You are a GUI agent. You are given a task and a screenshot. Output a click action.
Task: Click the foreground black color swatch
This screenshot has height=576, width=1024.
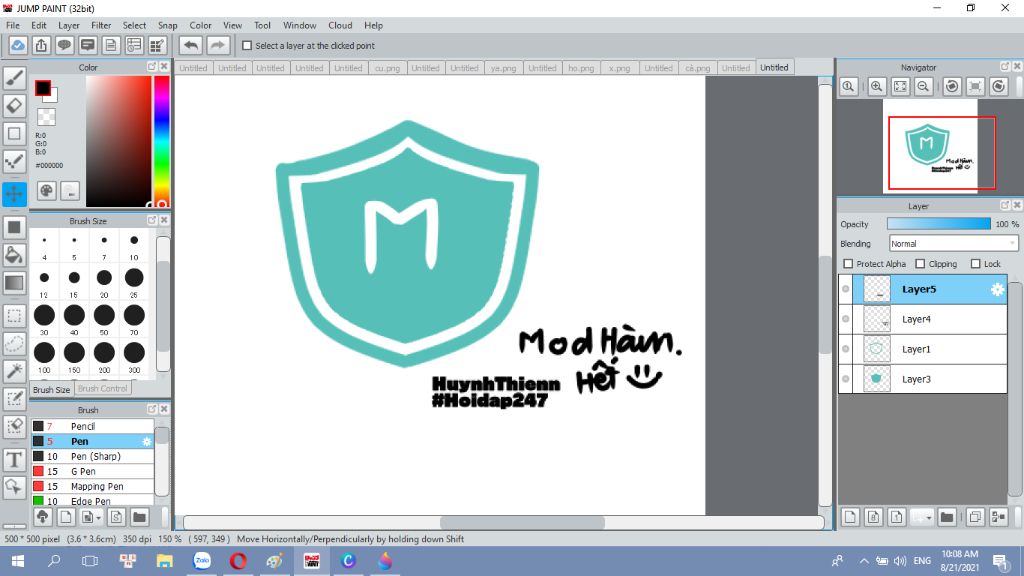(43, 88)
